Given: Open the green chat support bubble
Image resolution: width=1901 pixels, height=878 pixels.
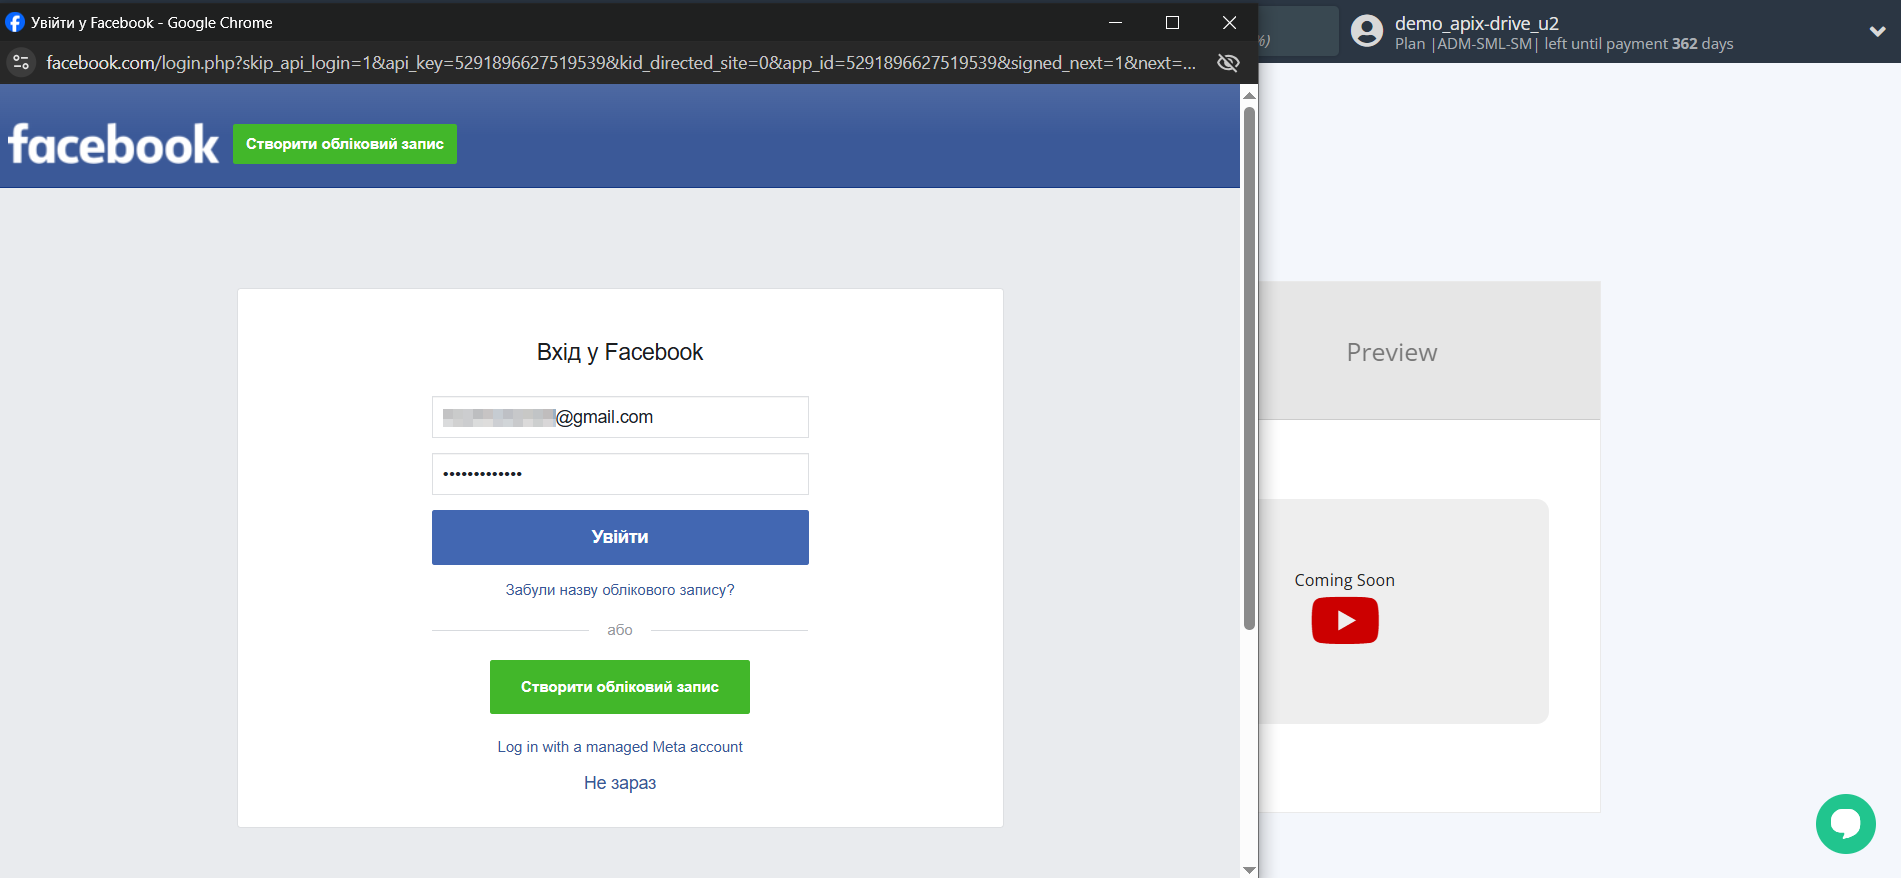Looking at the screenshot, I should coord(1845,823).
